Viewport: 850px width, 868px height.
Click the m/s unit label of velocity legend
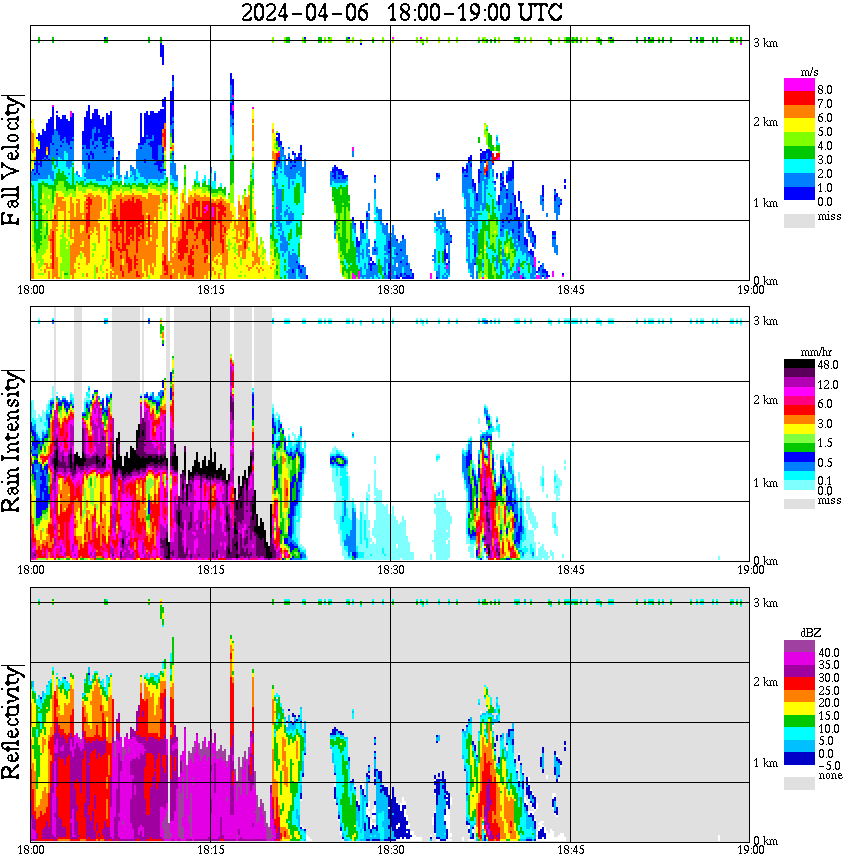(809, 73)
